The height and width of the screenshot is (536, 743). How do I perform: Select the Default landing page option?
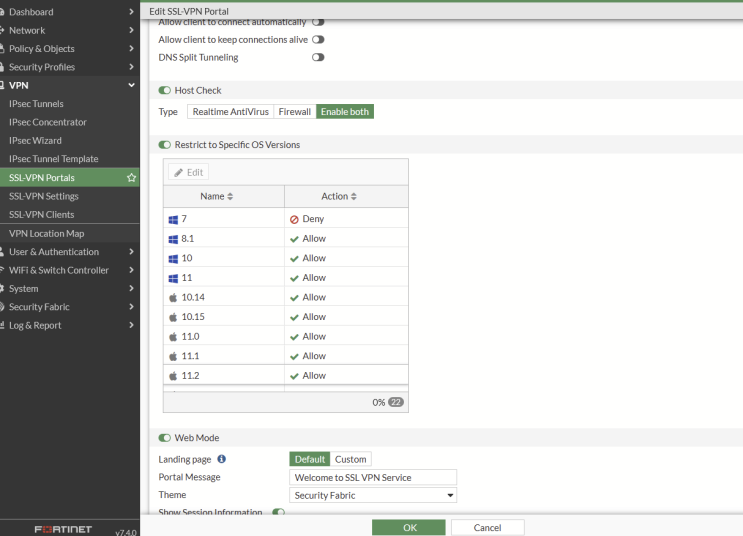pos(309,459)
